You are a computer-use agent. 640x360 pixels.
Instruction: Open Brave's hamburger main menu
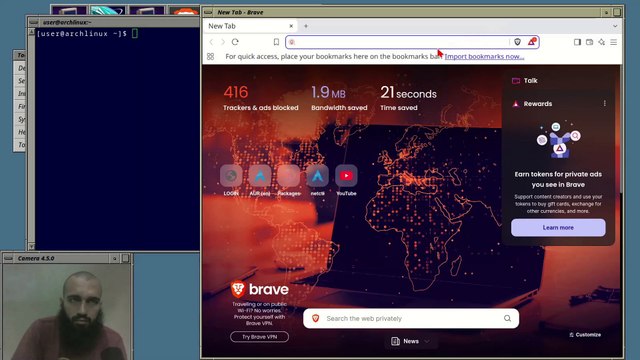(613, 42)
